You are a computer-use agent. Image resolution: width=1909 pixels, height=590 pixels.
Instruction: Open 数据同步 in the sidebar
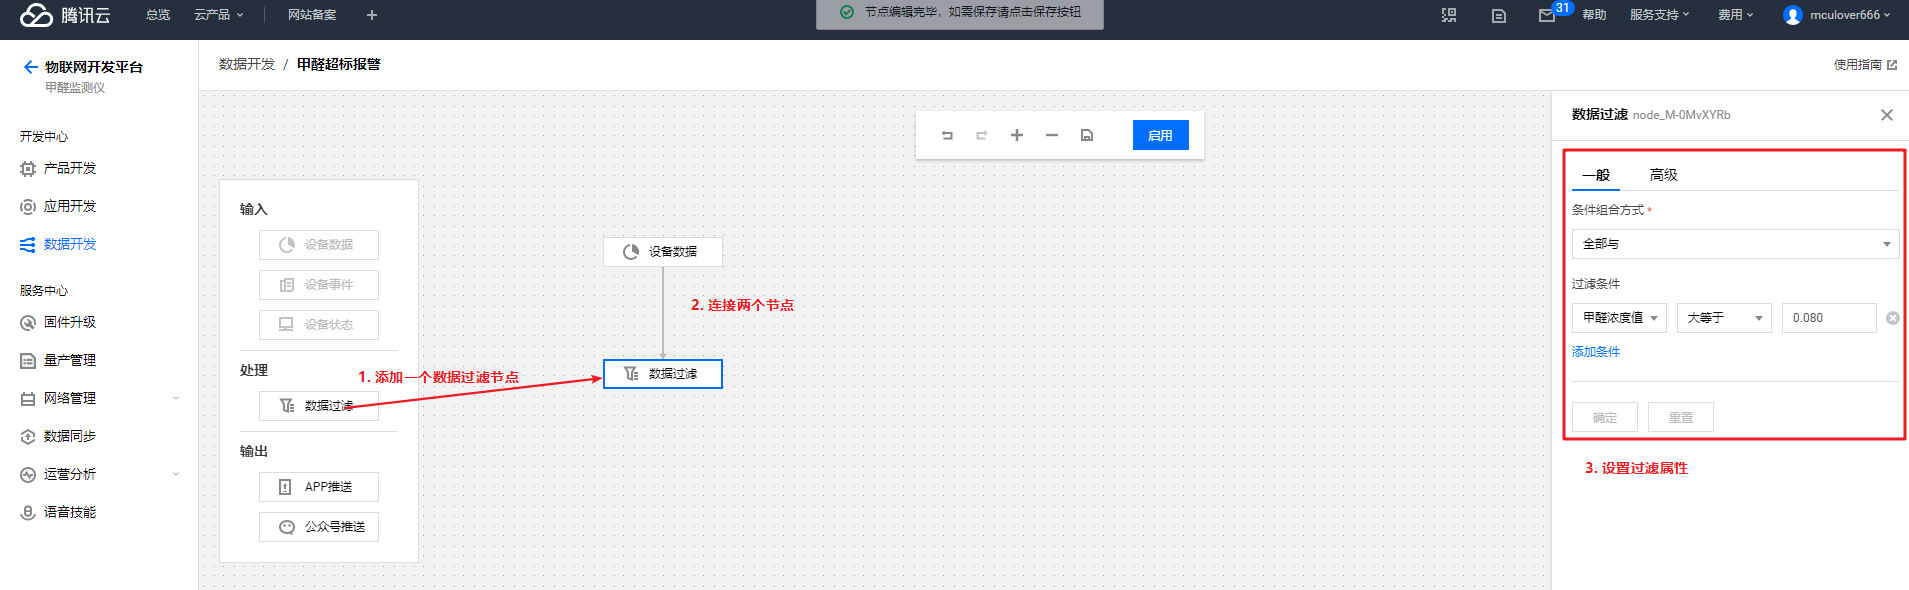coord(70,436)
